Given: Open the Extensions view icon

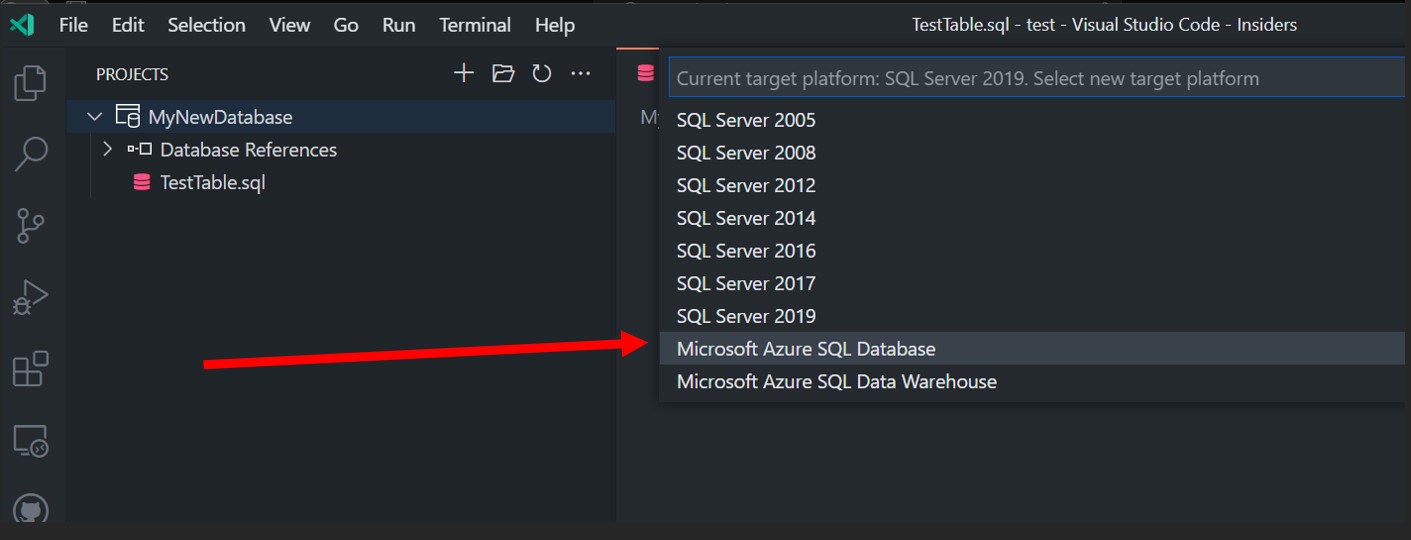Looking at the screenshot, I should point(31,369).
